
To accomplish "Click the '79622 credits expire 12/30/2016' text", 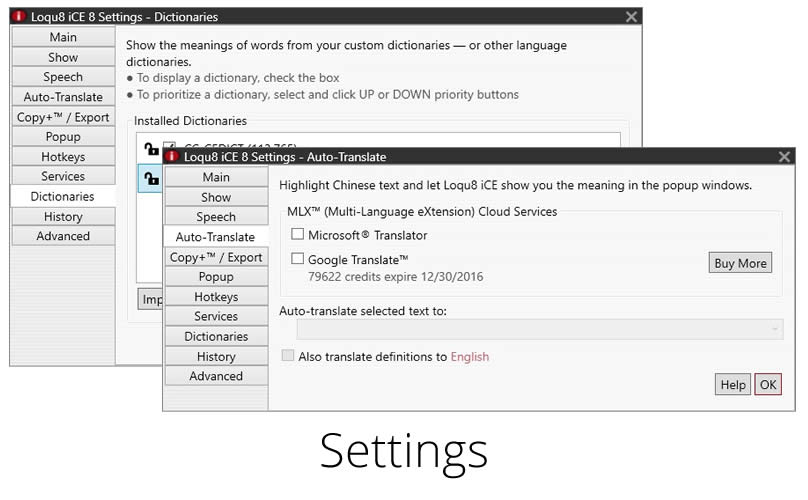I will coord(395,277).
